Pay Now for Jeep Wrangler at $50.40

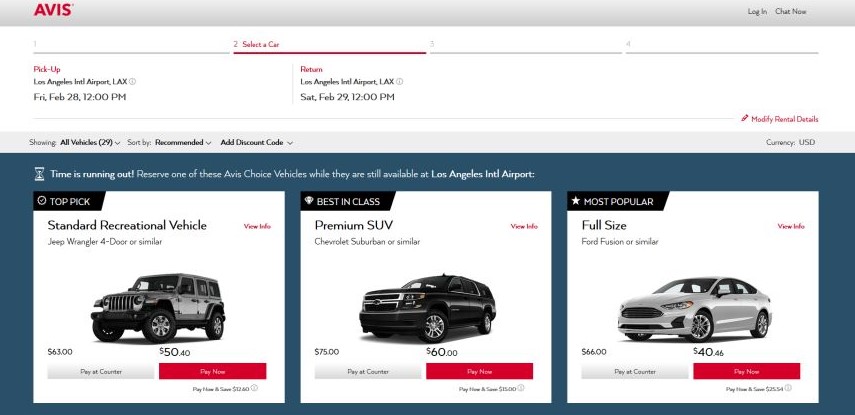point(213,371)
